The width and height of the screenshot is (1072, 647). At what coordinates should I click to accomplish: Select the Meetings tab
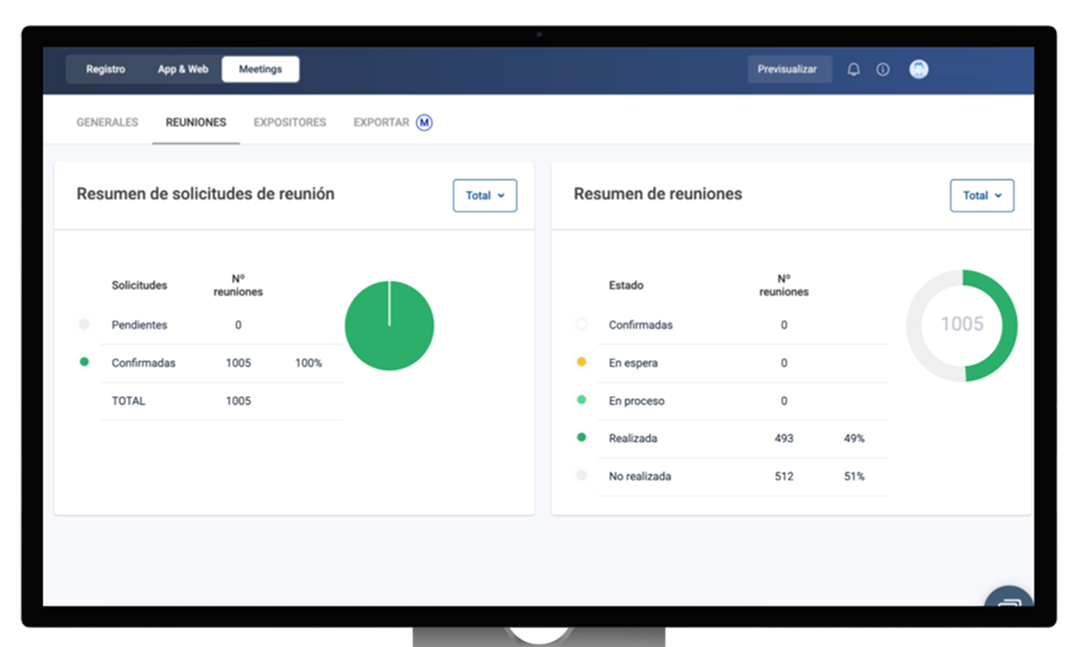[x=260, y=69]
